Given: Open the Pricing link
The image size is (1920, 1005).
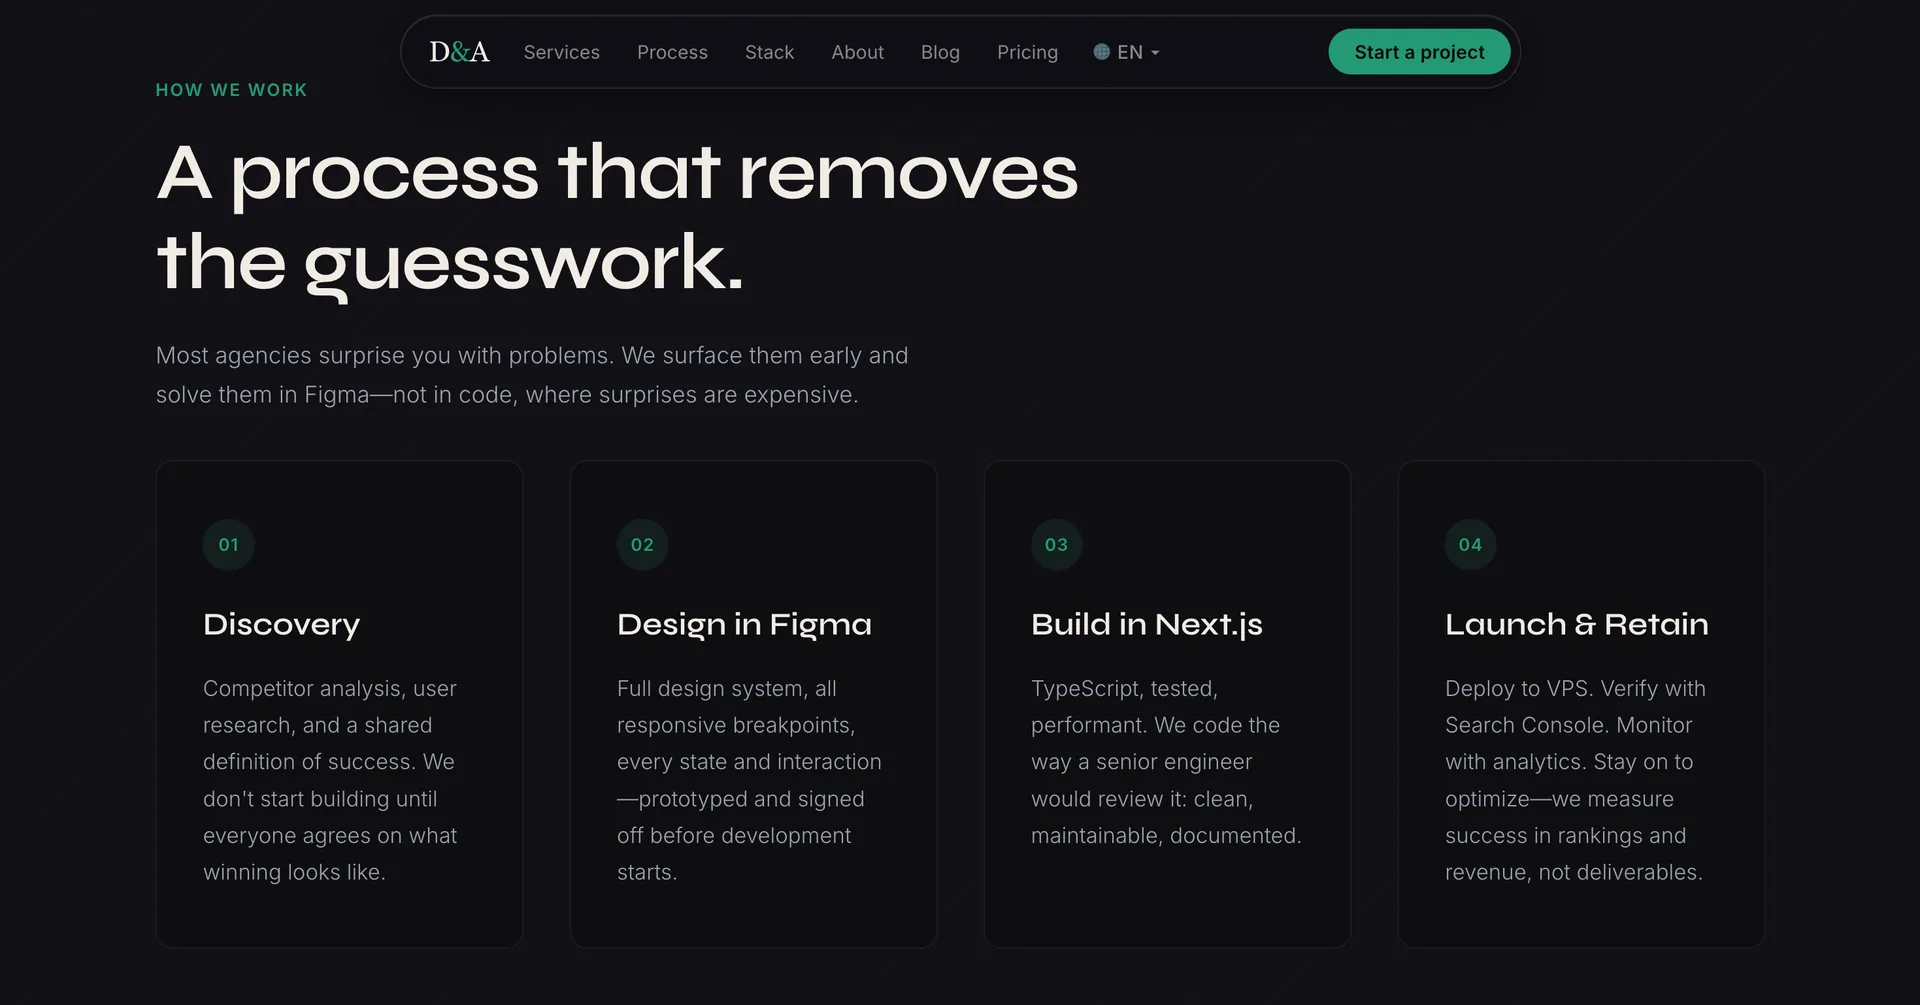Looking at the screenshot, I should [x=1027, y=52].
